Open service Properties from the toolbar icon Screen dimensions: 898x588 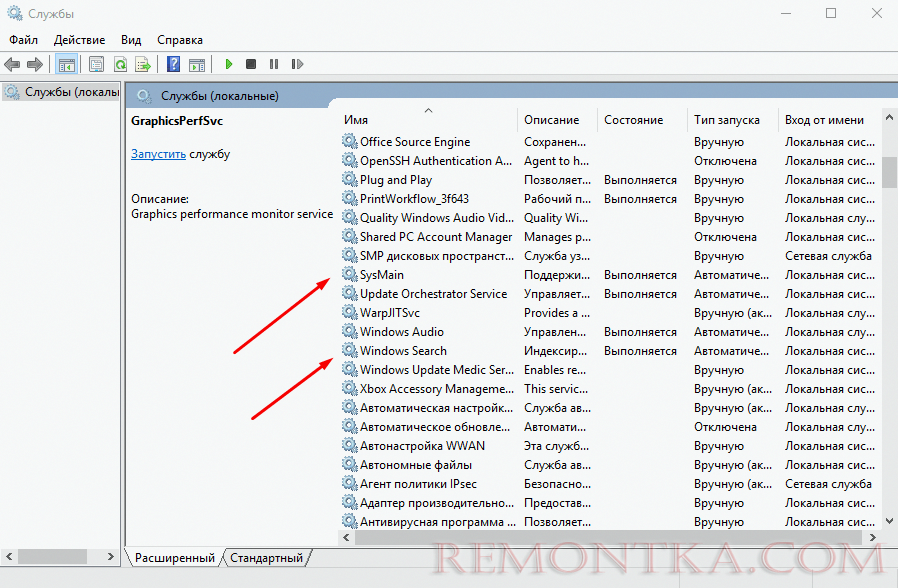pos(96,64)
